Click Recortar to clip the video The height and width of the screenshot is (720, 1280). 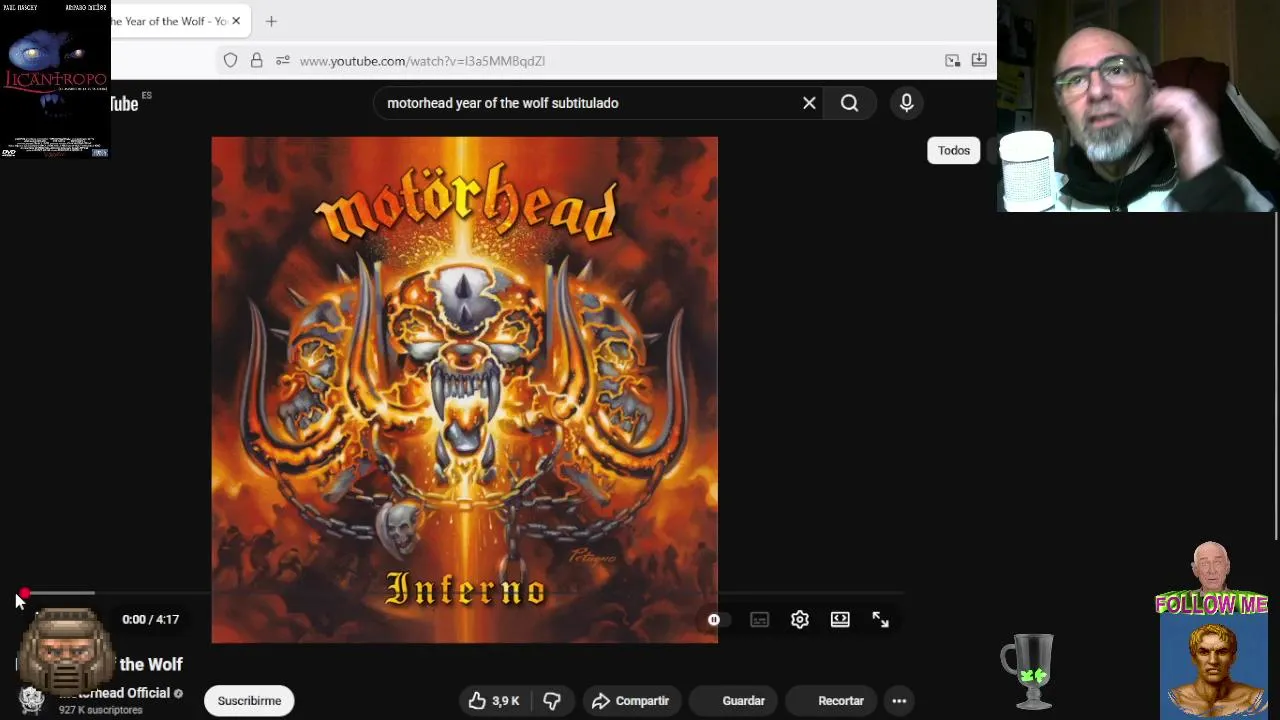tap(830, 701)
